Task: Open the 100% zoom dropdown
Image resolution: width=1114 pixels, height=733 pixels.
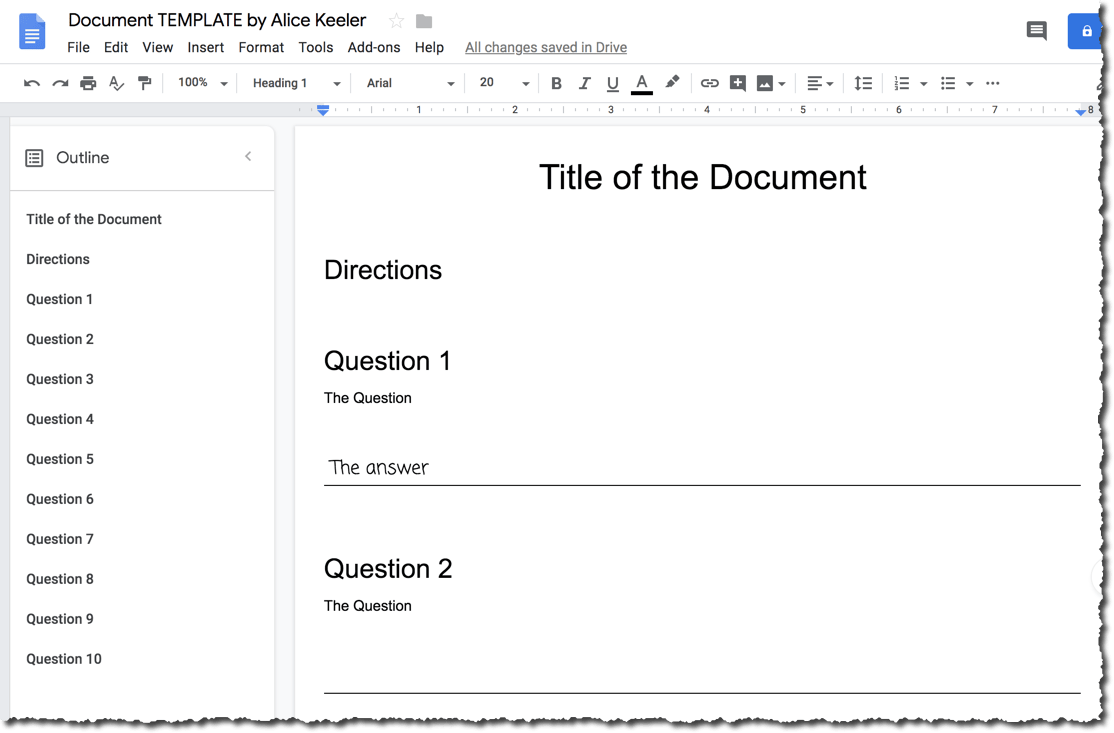Action: tap(202, 83)
